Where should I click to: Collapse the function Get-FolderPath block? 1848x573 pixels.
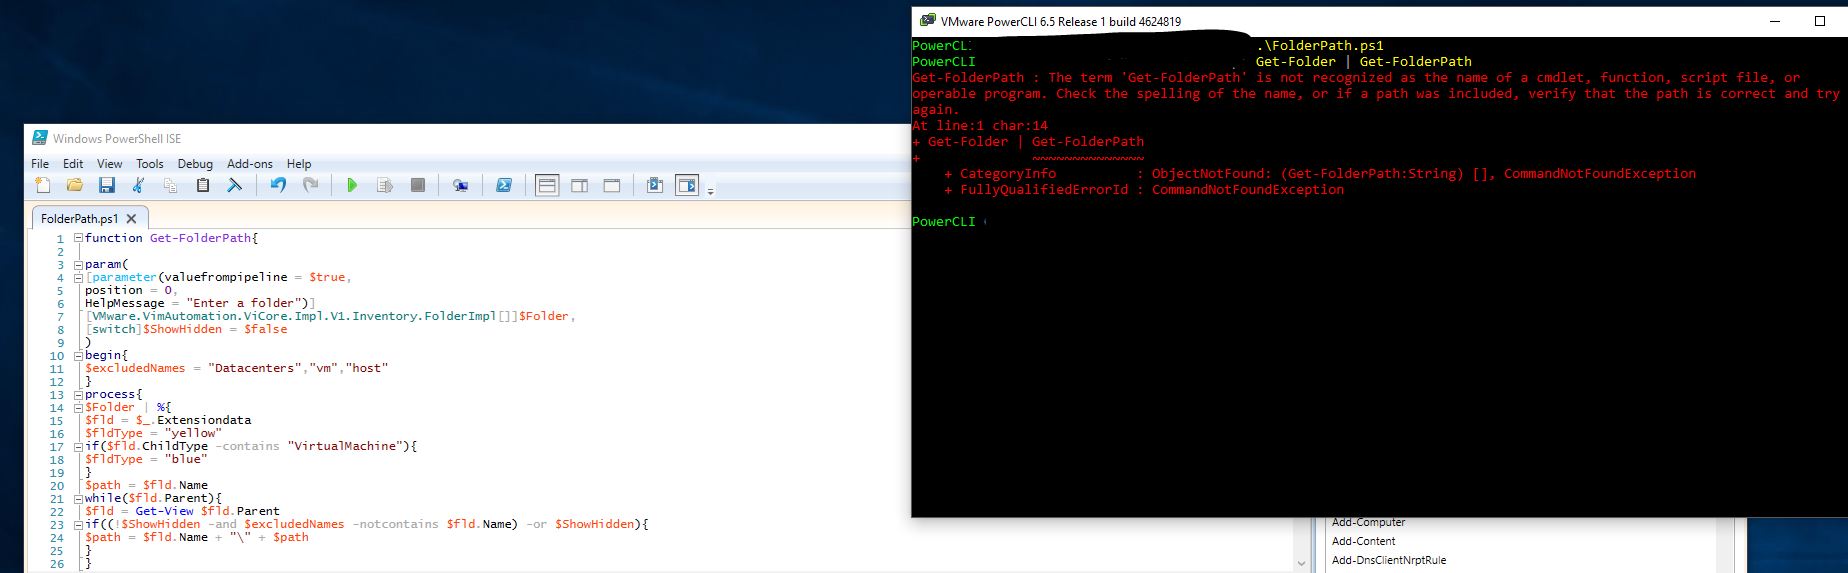point(78,238)
